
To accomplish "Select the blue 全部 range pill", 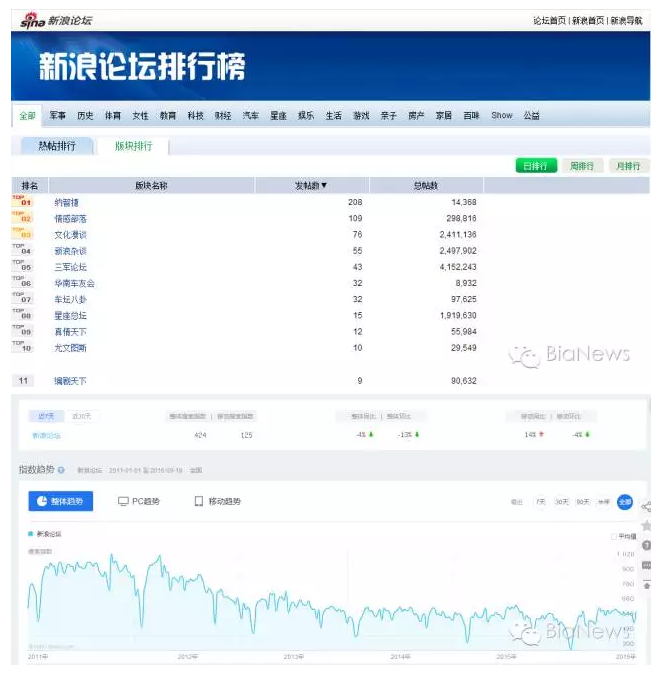I will tap(625, 502).
